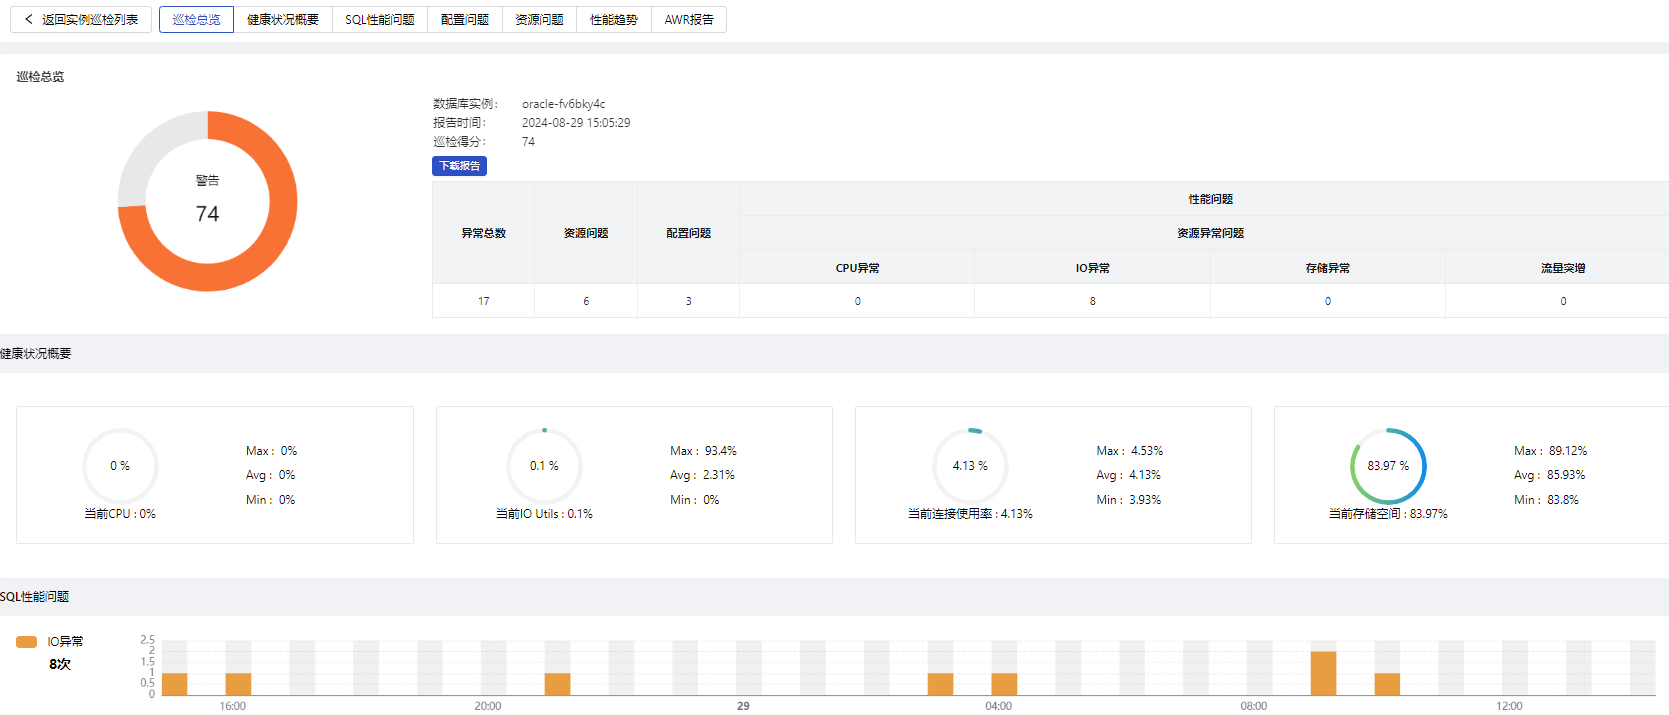Click the 20:00 axis label on chart
This screenshot has width=1669, height=715.
488,706
